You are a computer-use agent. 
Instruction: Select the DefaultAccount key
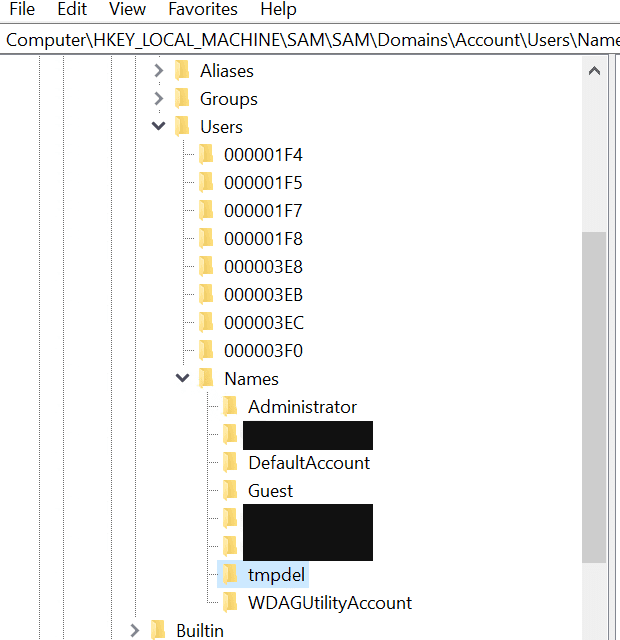pyautogui.click(x=309, y=463)
